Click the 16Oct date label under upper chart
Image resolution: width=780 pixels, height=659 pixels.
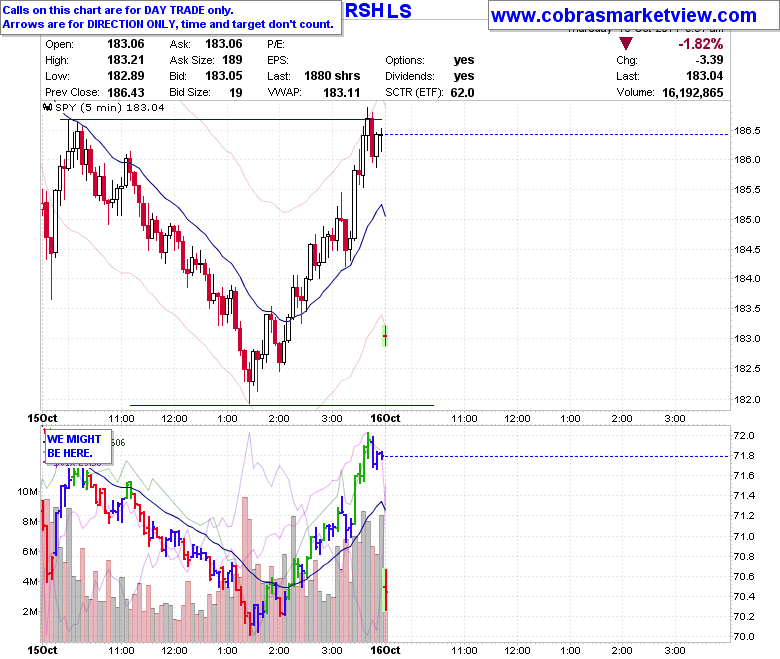(x=385, y=418)
